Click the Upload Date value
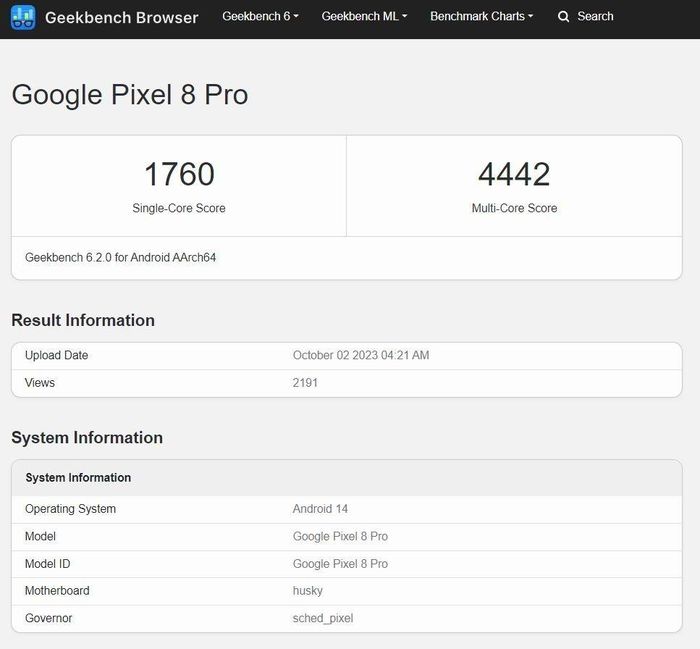The width and height of the screenshot is (700, 649). pyautogui.click(x=361, y=355)
